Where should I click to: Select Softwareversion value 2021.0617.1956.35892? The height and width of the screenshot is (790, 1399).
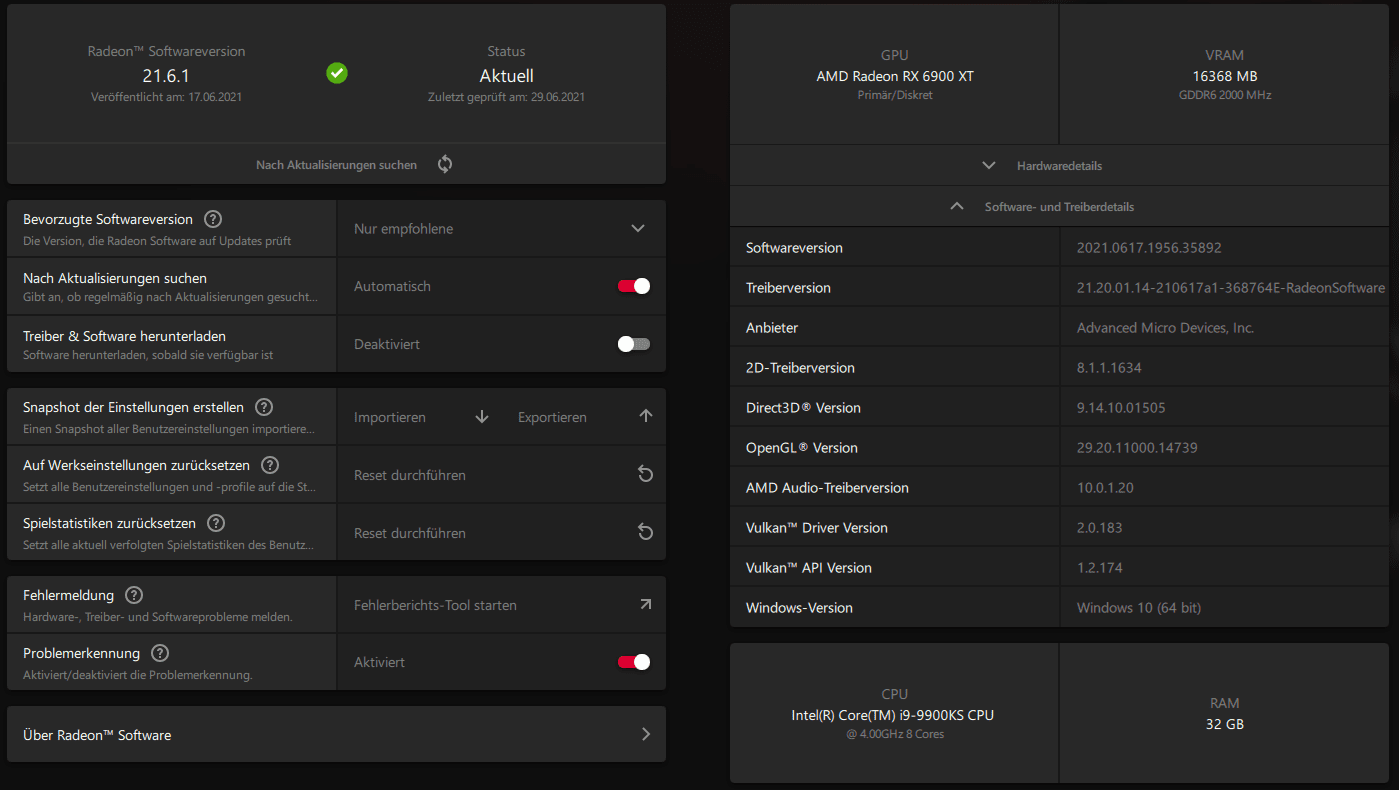[1149, 248]
